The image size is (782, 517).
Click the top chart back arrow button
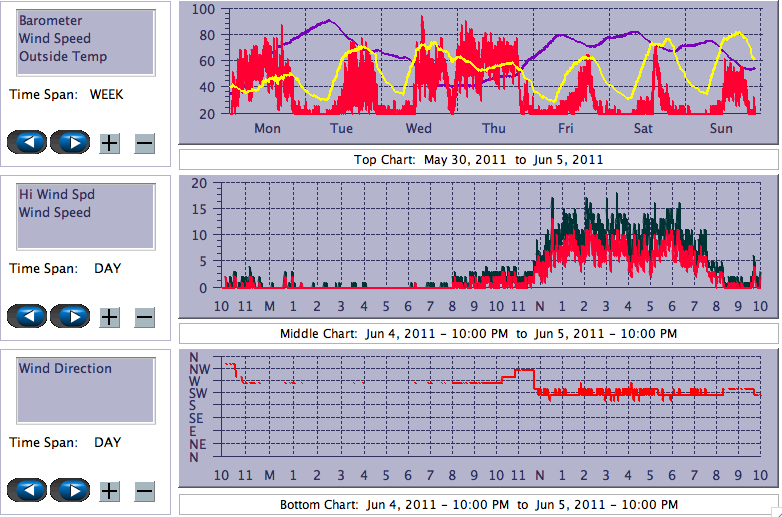click(x=27, y=142)
